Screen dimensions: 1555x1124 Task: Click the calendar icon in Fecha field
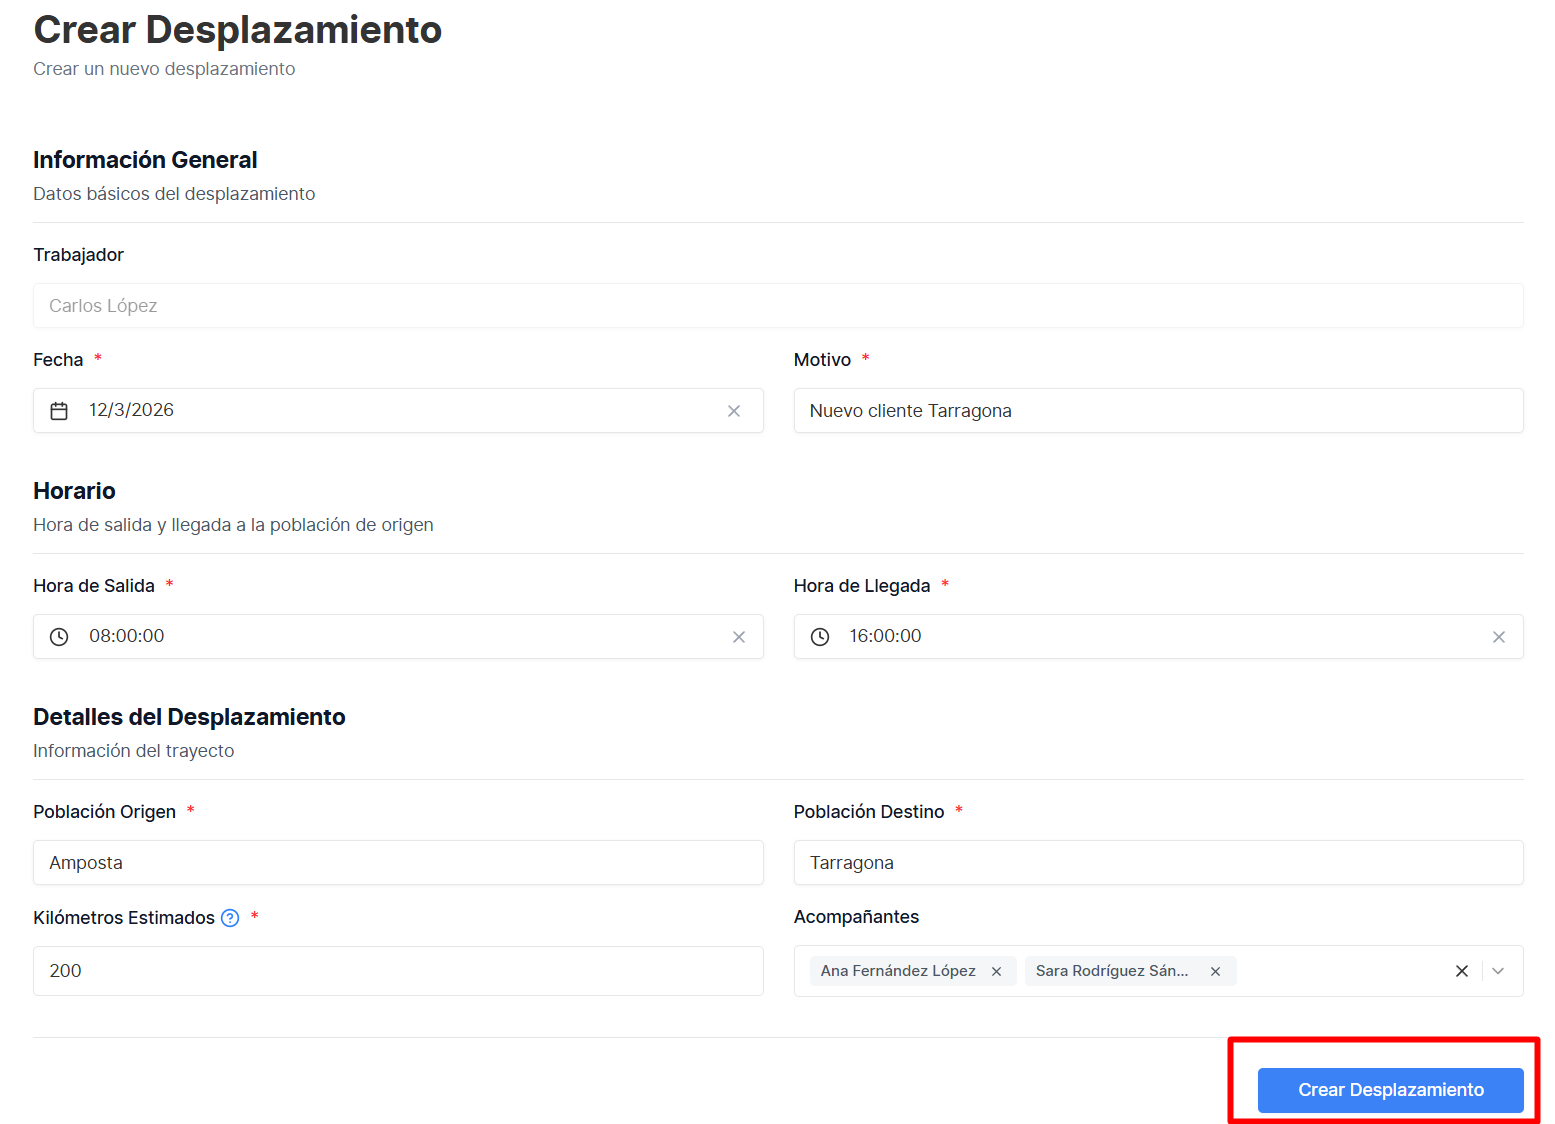click(59, 411)
